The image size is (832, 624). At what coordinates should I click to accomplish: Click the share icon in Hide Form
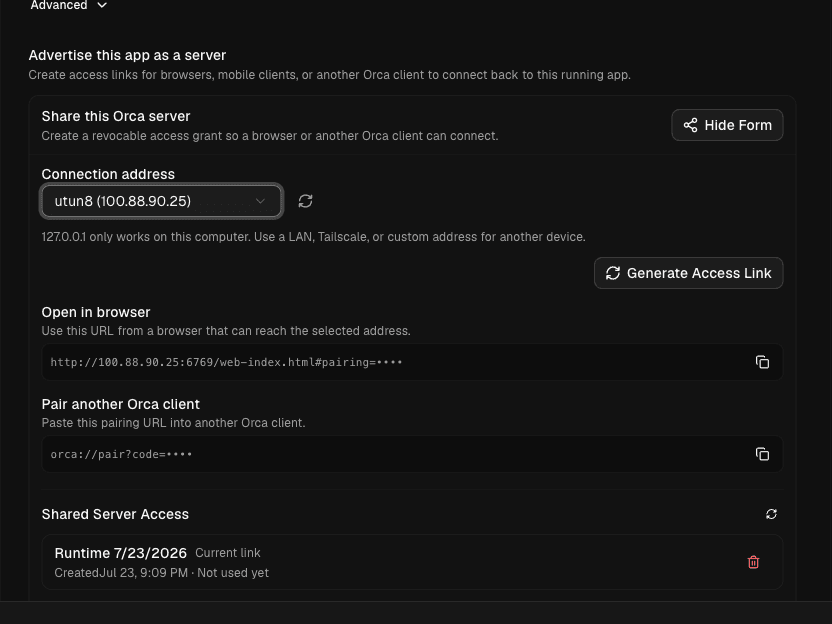[x=690, y=125]
